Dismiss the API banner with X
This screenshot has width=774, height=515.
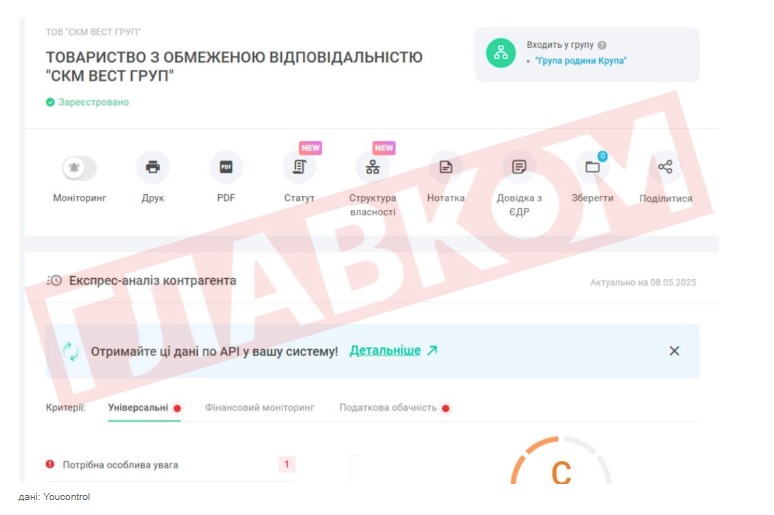(674, 351)
